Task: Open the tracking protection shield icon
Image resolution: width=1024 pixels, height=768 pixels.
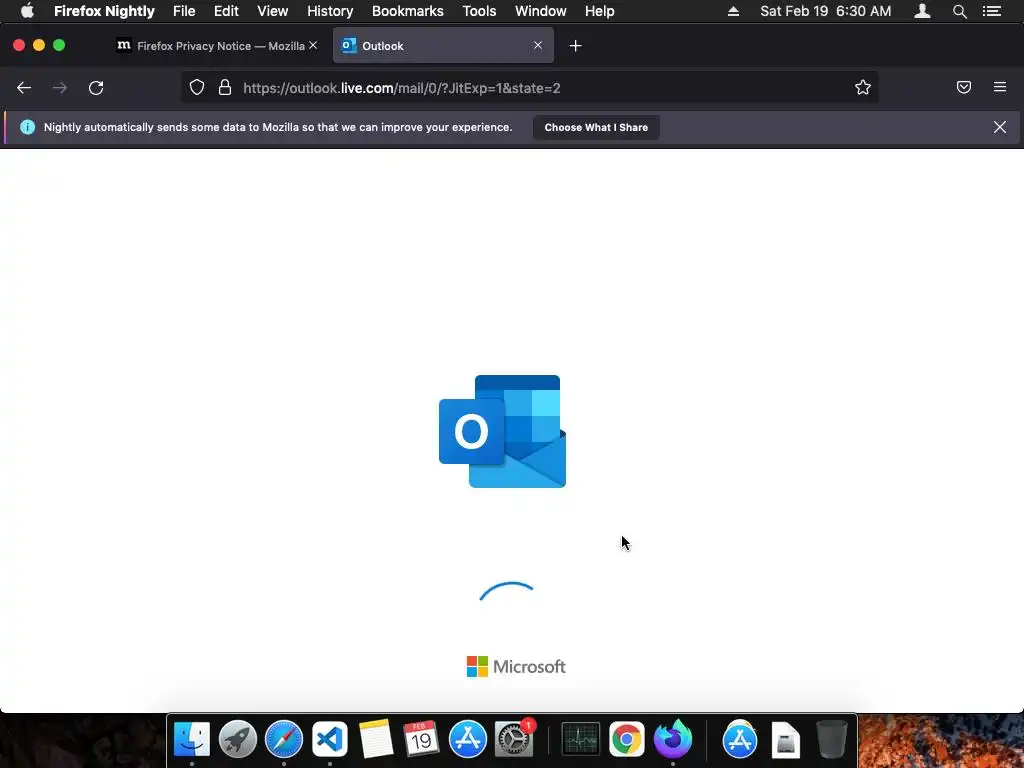Action: (197, 88)
